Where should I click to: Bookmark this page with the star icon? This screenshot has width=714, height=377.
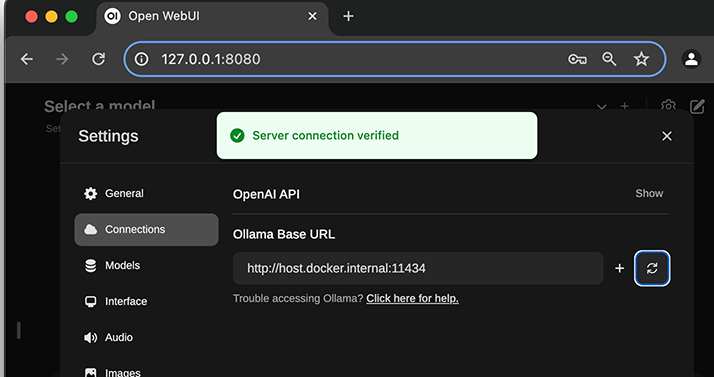[x=641, y=59]
